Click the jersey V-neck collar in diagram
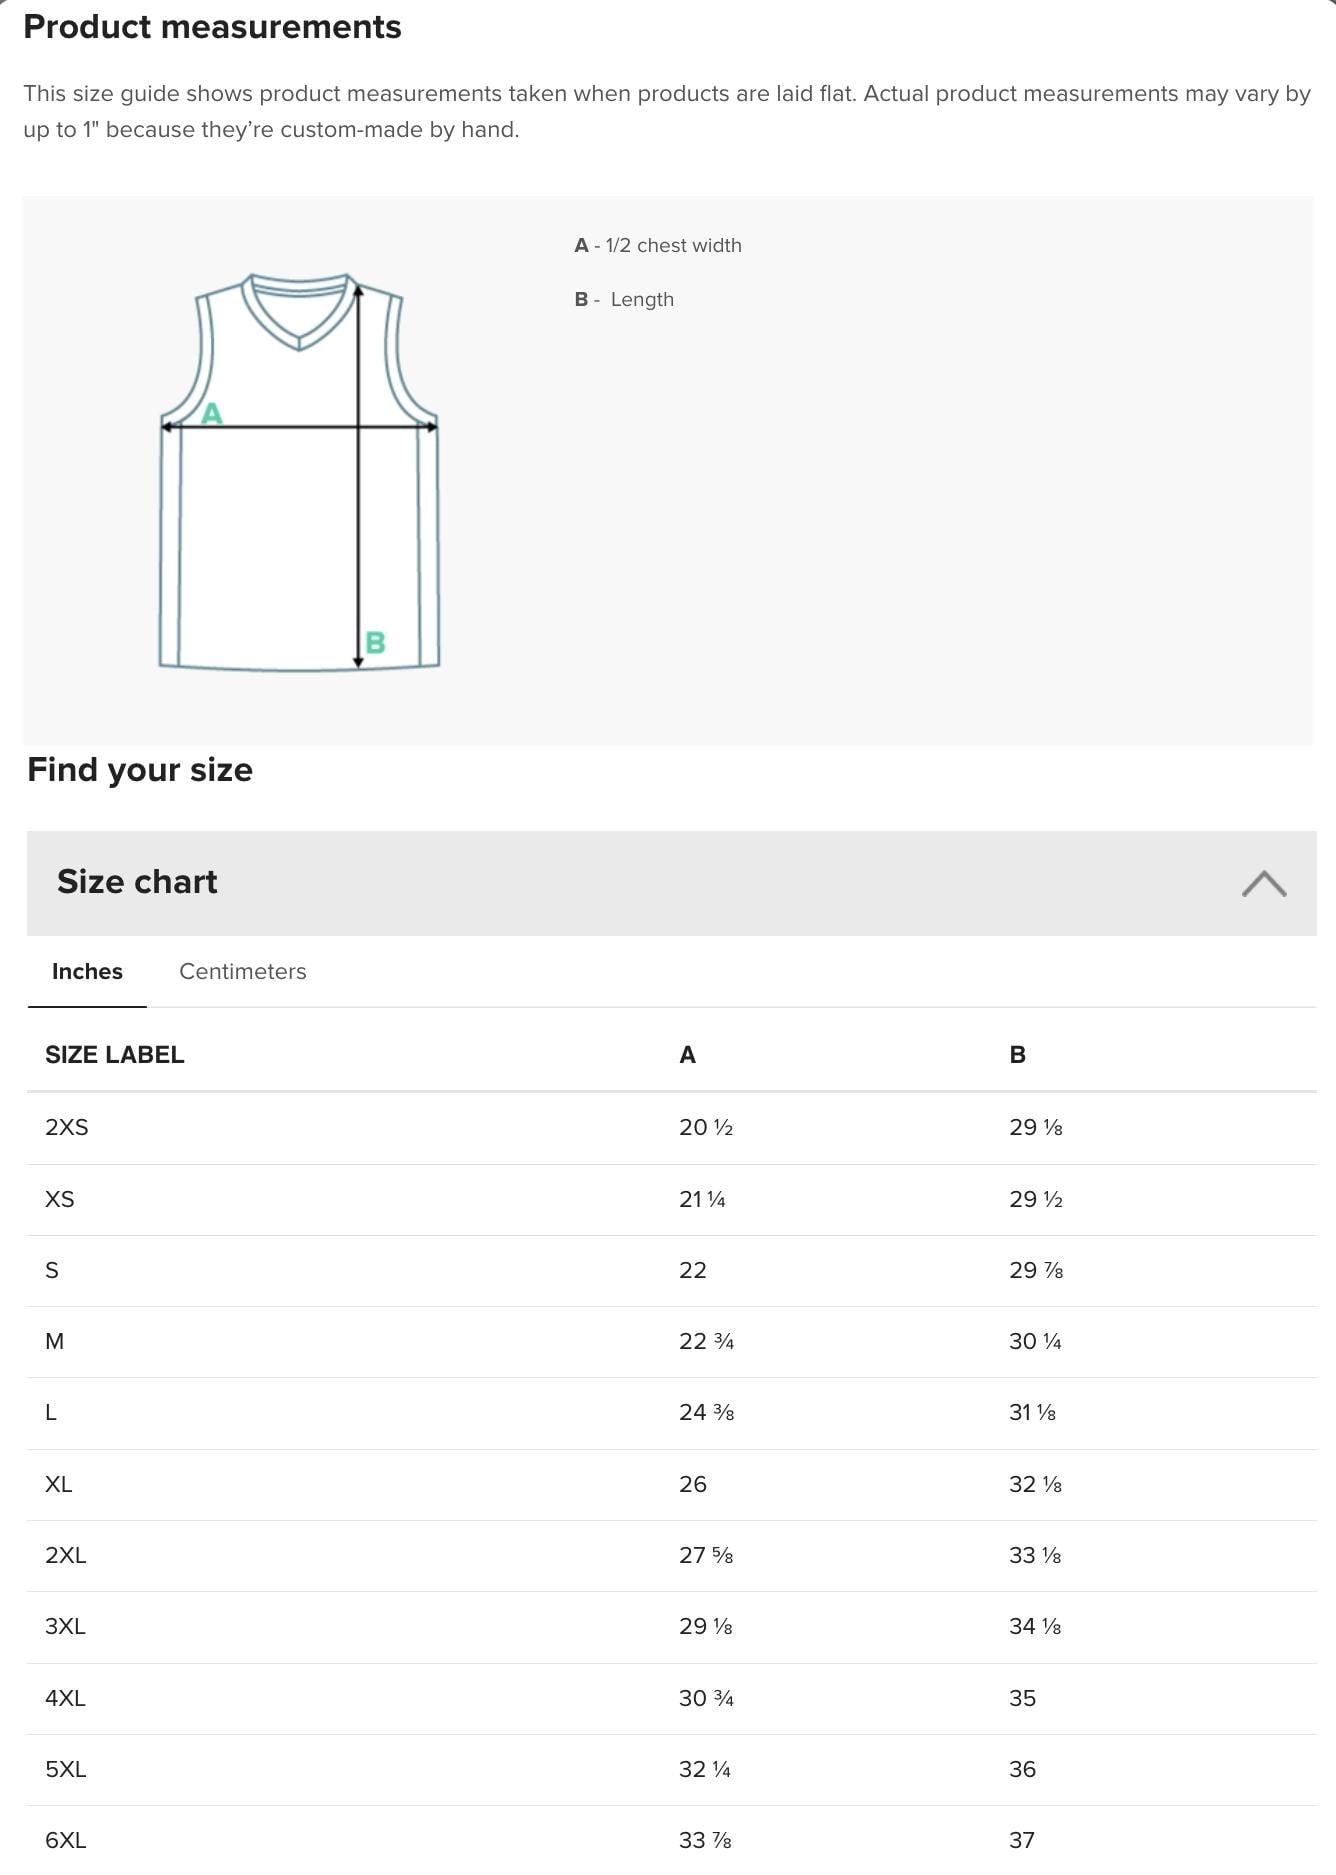Screen dimensions: 1336x1875 click(x=299, y=312)
